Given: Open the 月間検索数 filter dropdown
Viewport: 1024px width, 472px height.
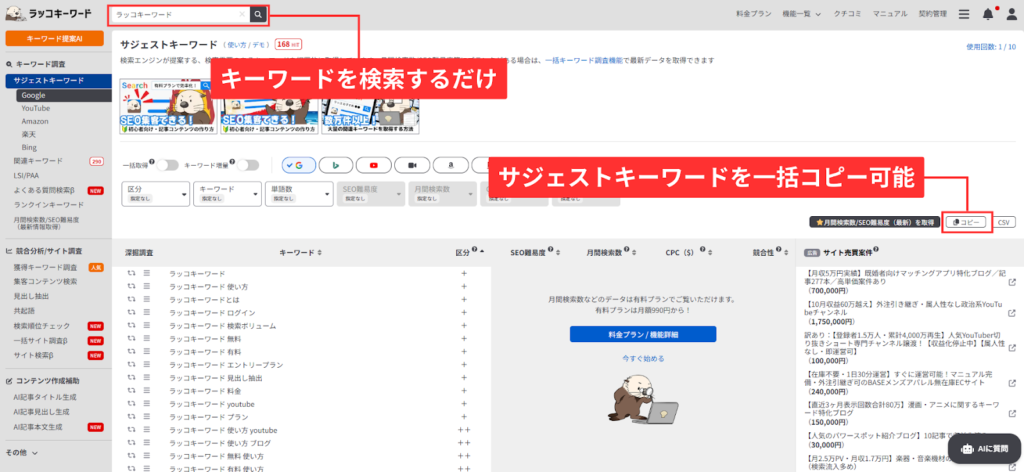Looking at the screenshot, I should click(x=443, y=193).
